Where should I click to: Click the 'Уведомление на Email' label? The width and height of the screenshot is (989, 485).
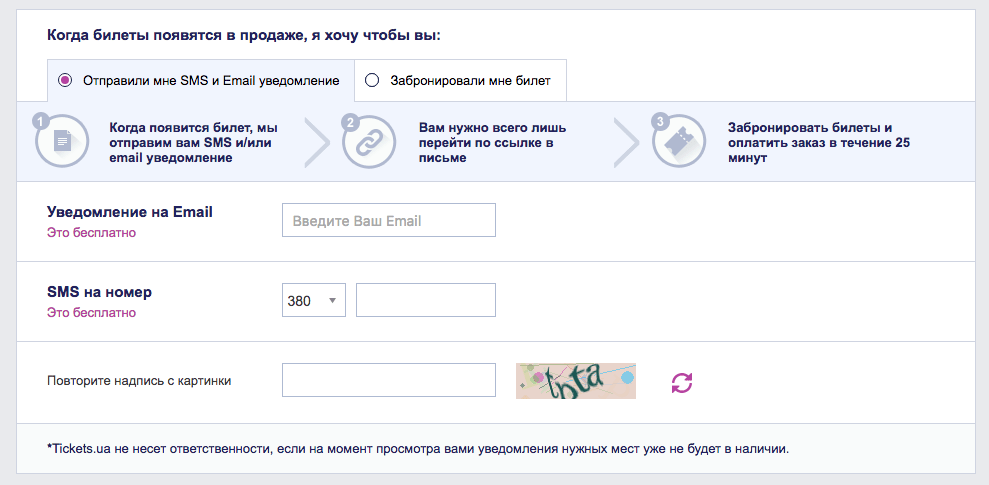click(x=130, y=212)
